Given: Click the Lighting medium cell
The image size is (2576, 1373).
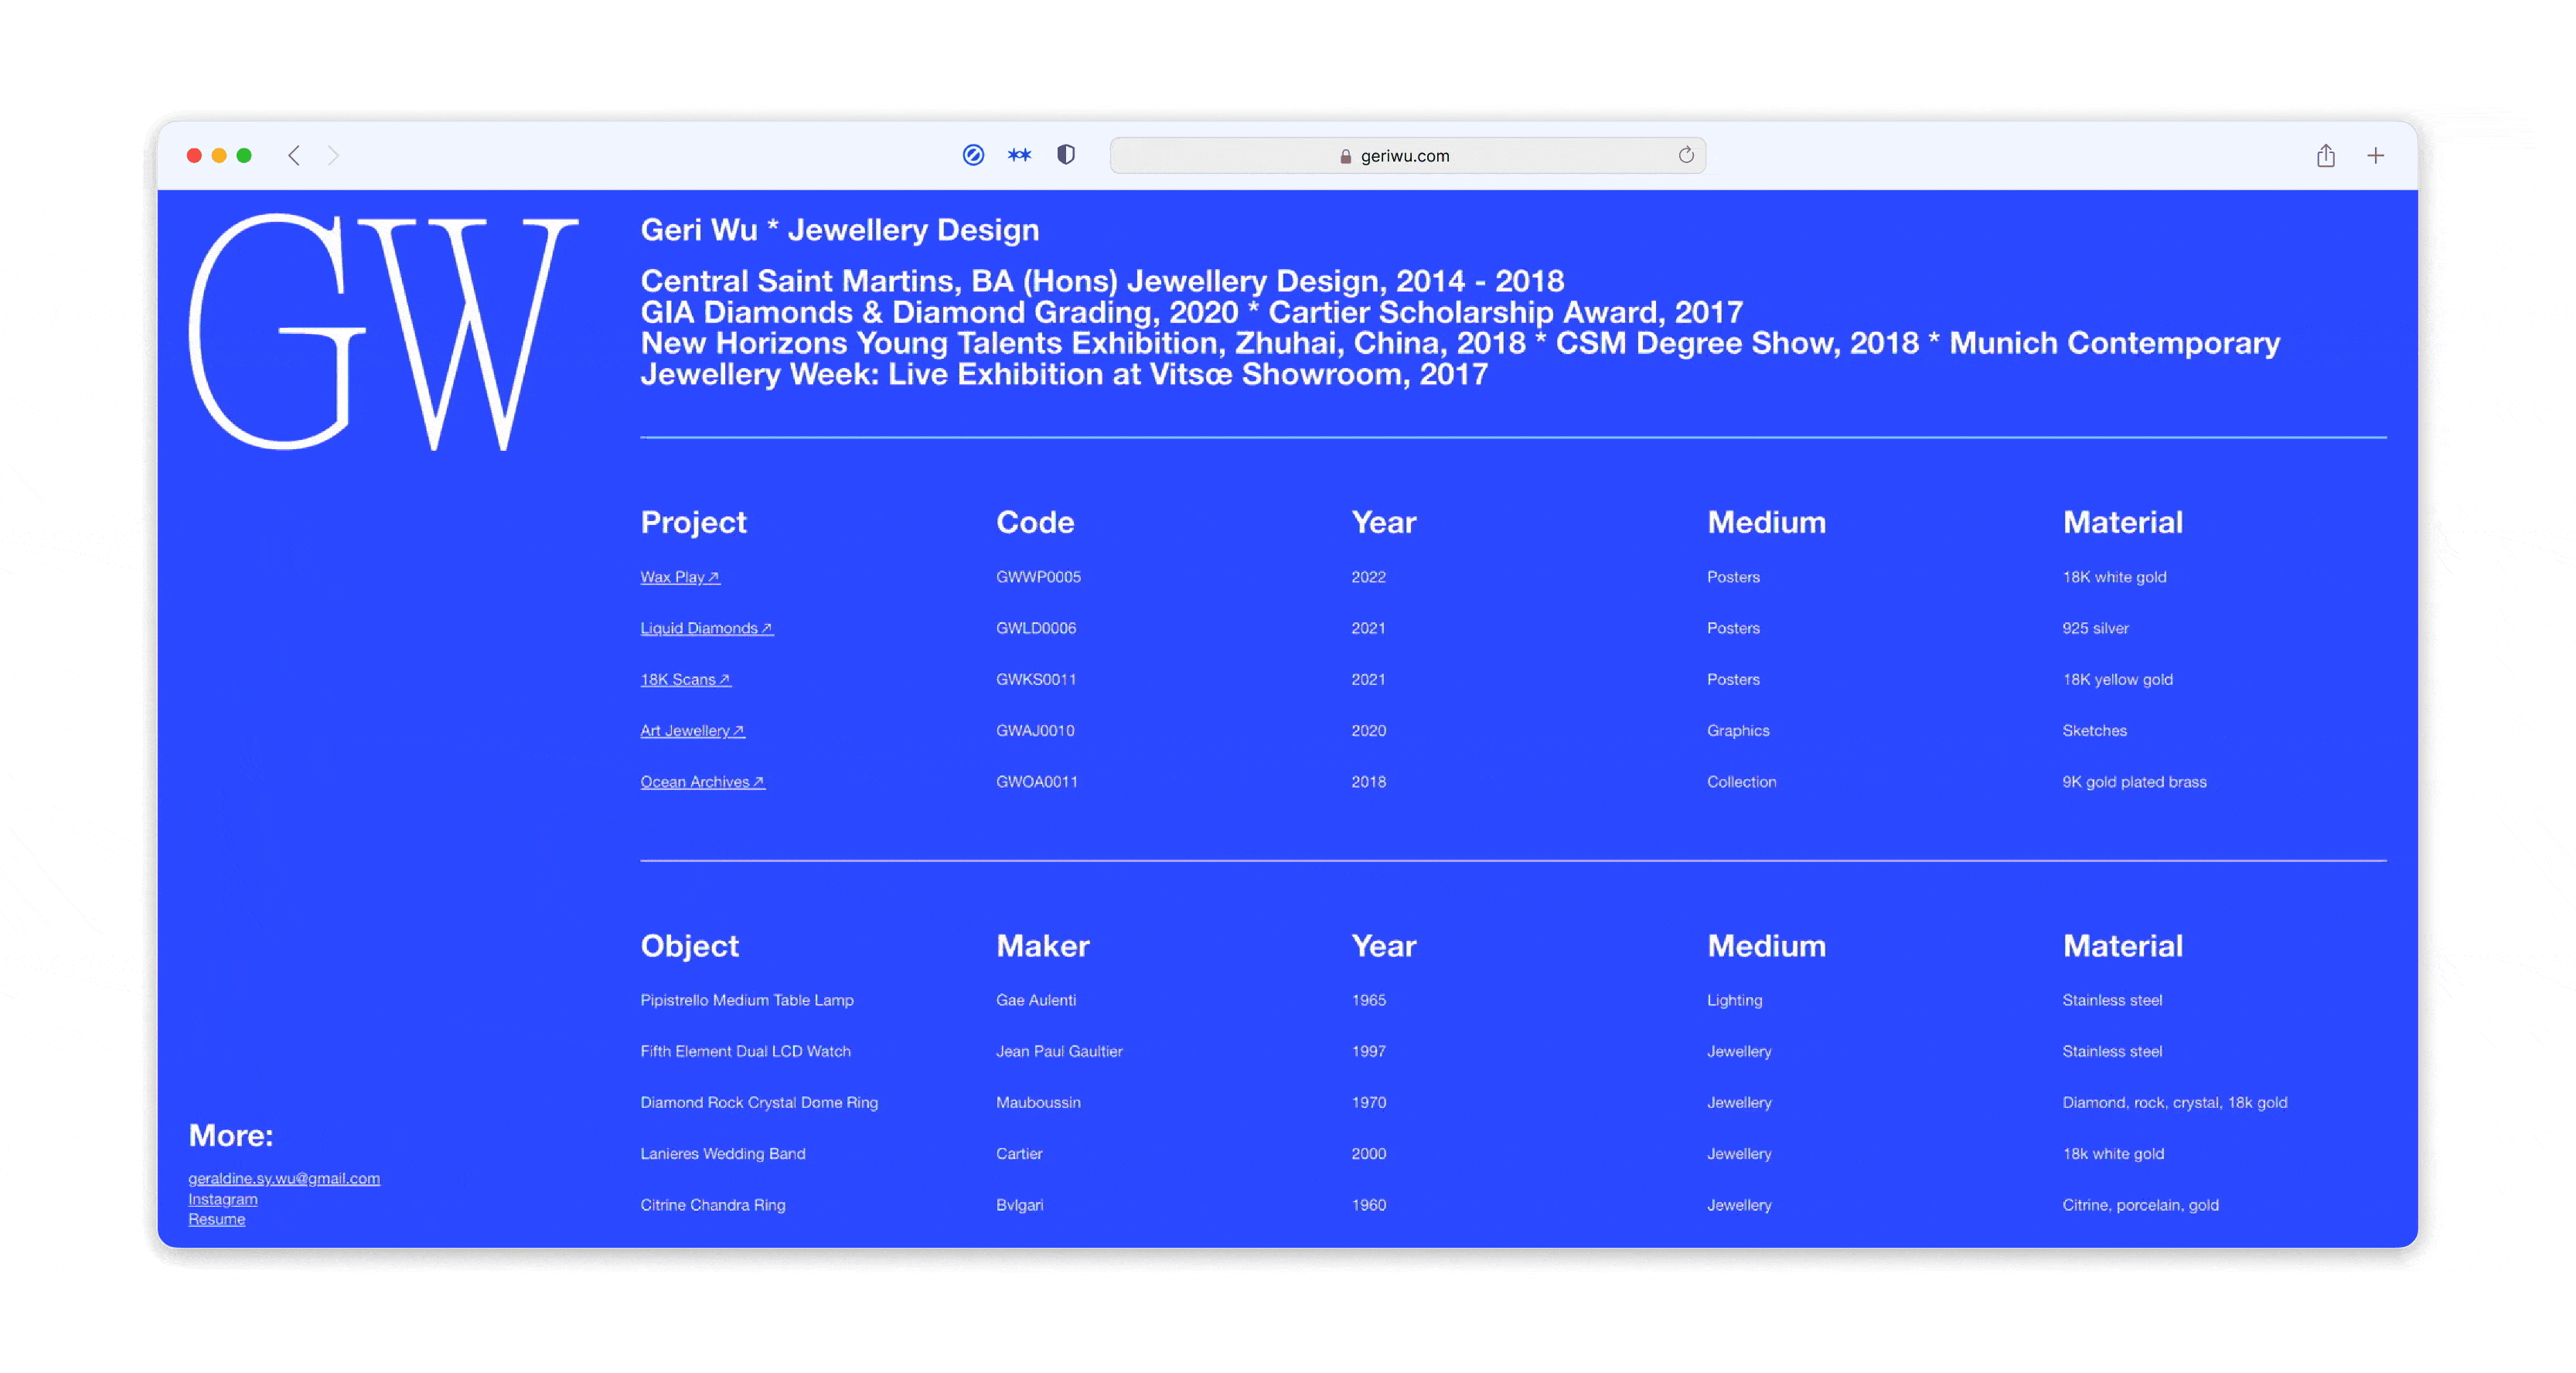Looking at the screenshot, I should click(x=1735, y=1000).
